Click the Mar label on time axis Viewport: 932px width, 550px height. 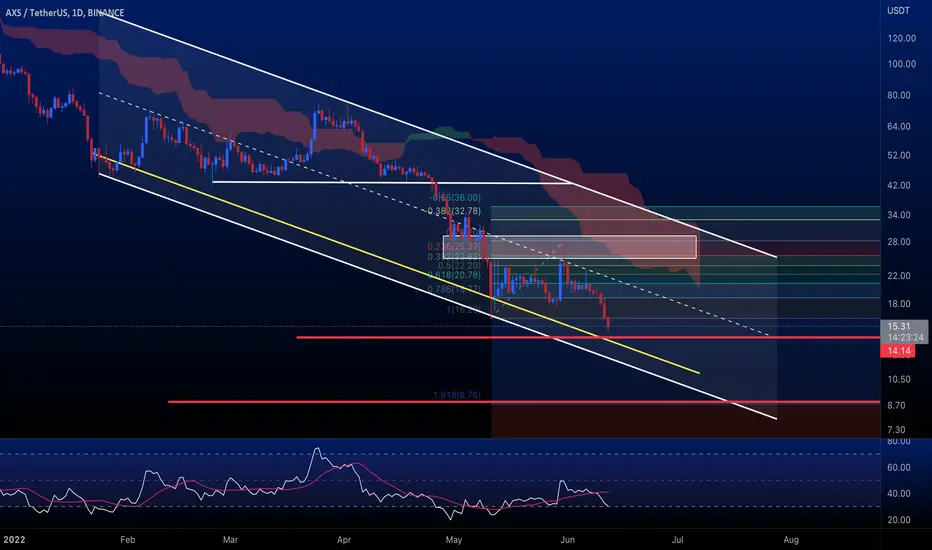(x=230, y=540)
